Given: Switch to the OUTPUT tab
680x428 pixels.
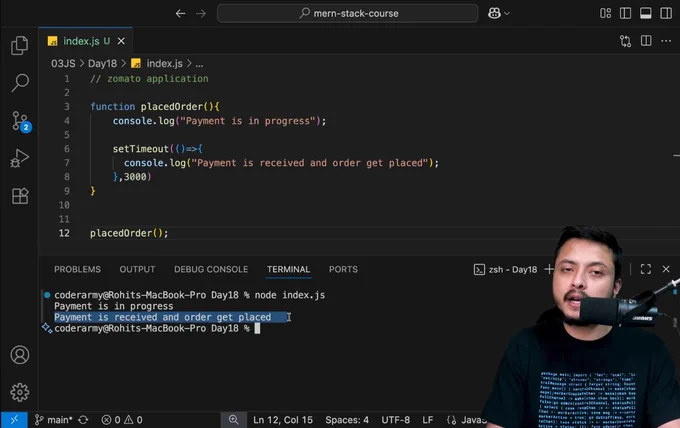Looking at the screenshot, I should click(137, 269).
